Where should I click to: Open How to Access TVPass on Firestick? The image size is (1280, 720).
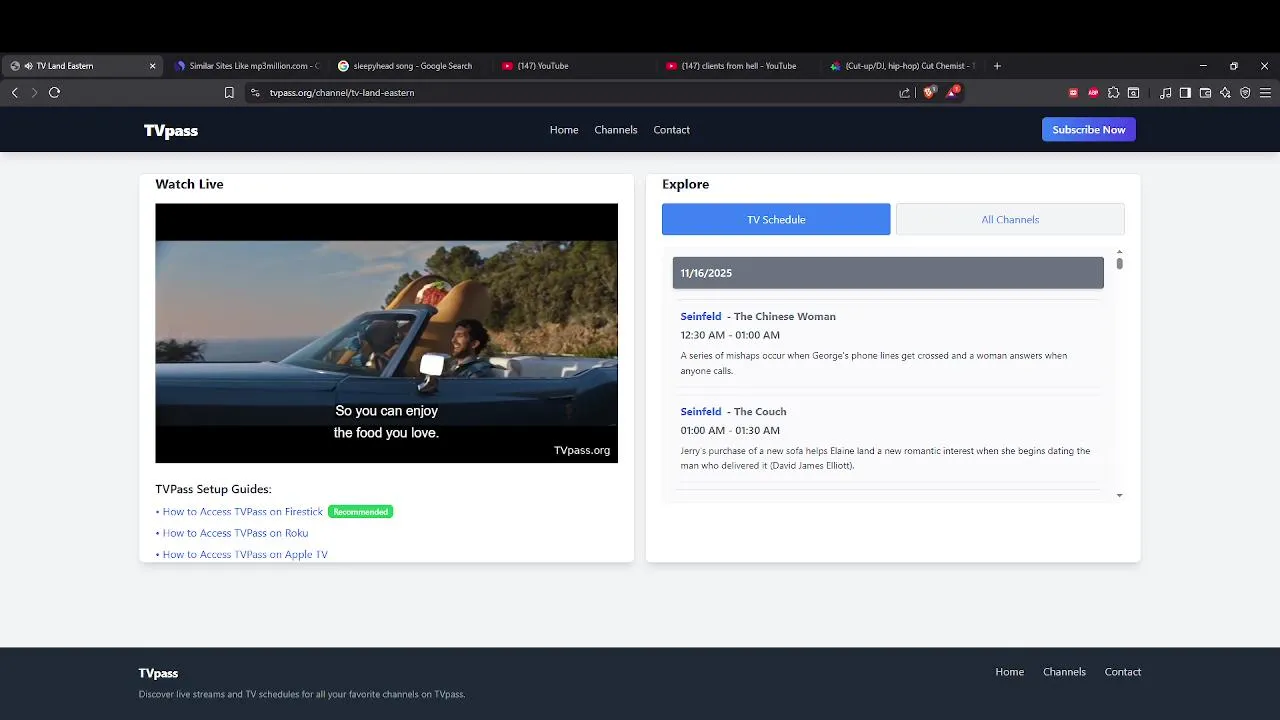coord(243,512)
